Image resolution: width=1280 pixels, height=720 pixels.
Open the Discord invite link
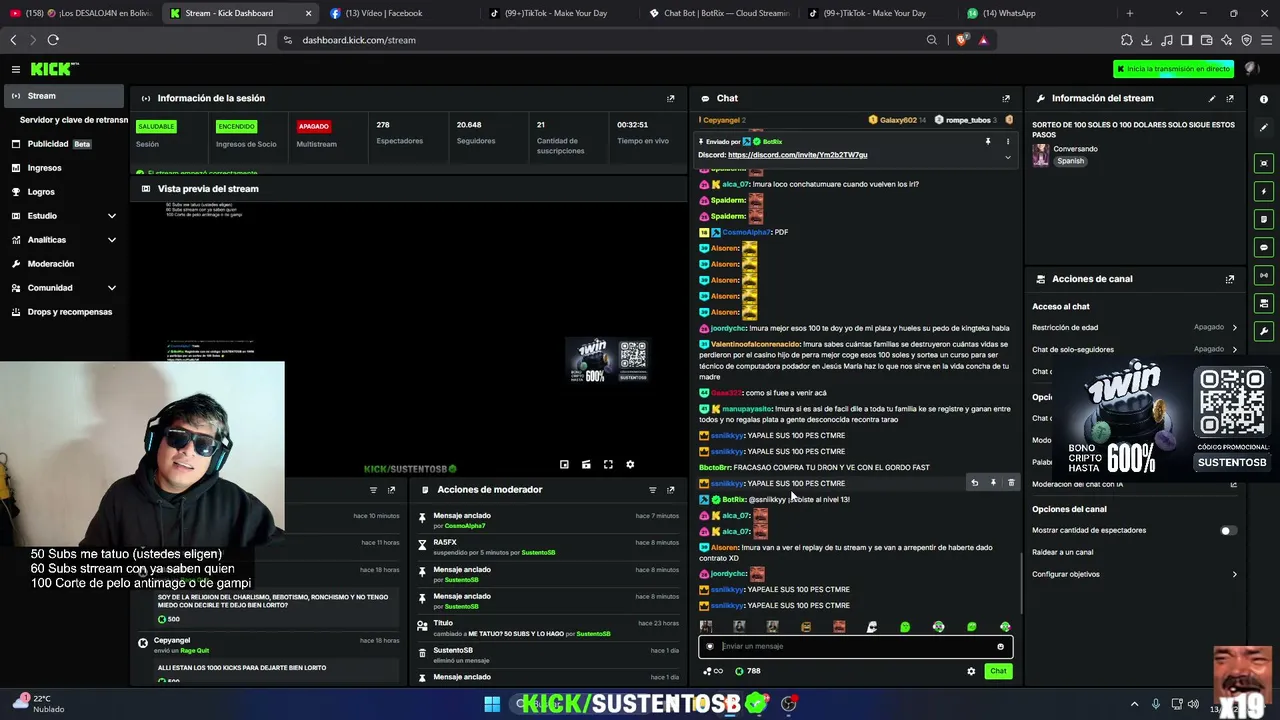[797, 155]
